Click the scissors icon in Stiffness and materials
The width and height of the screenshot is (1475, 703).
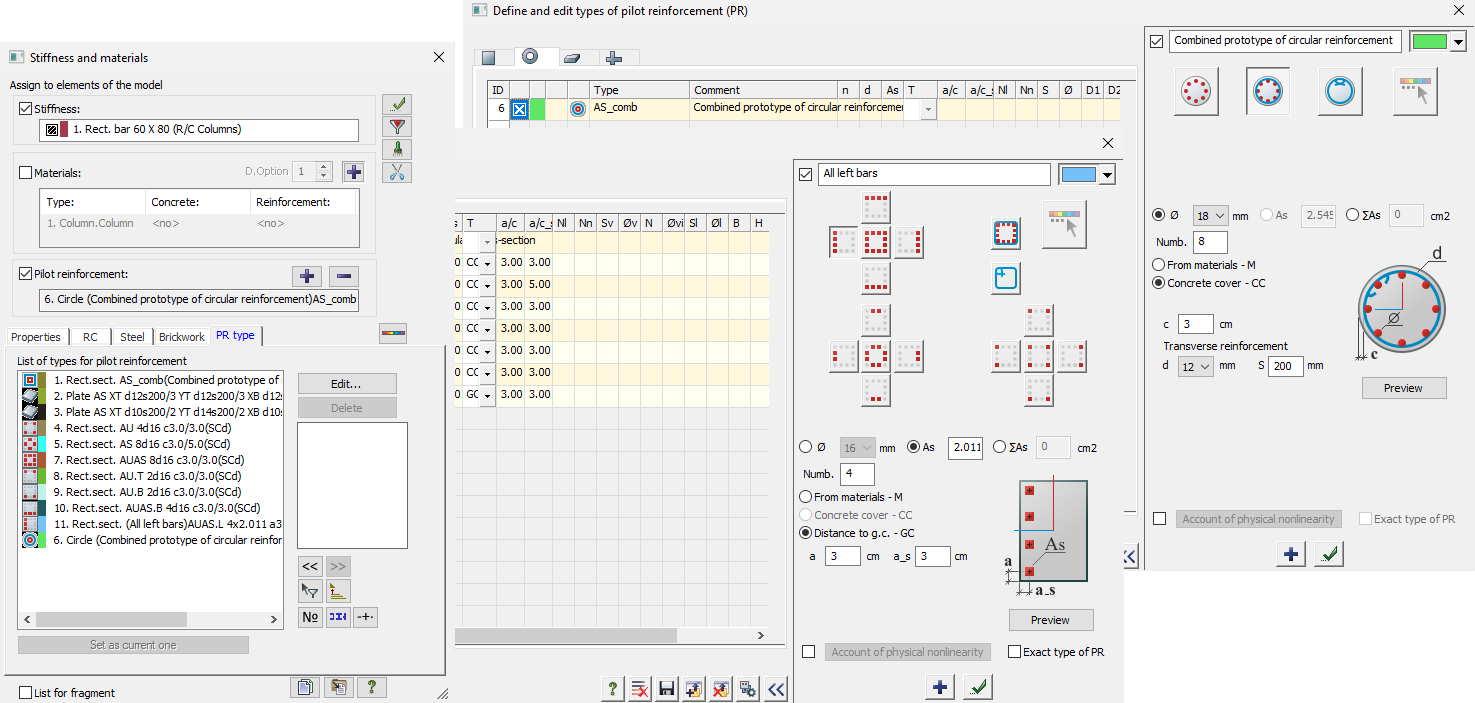(398, 172)
